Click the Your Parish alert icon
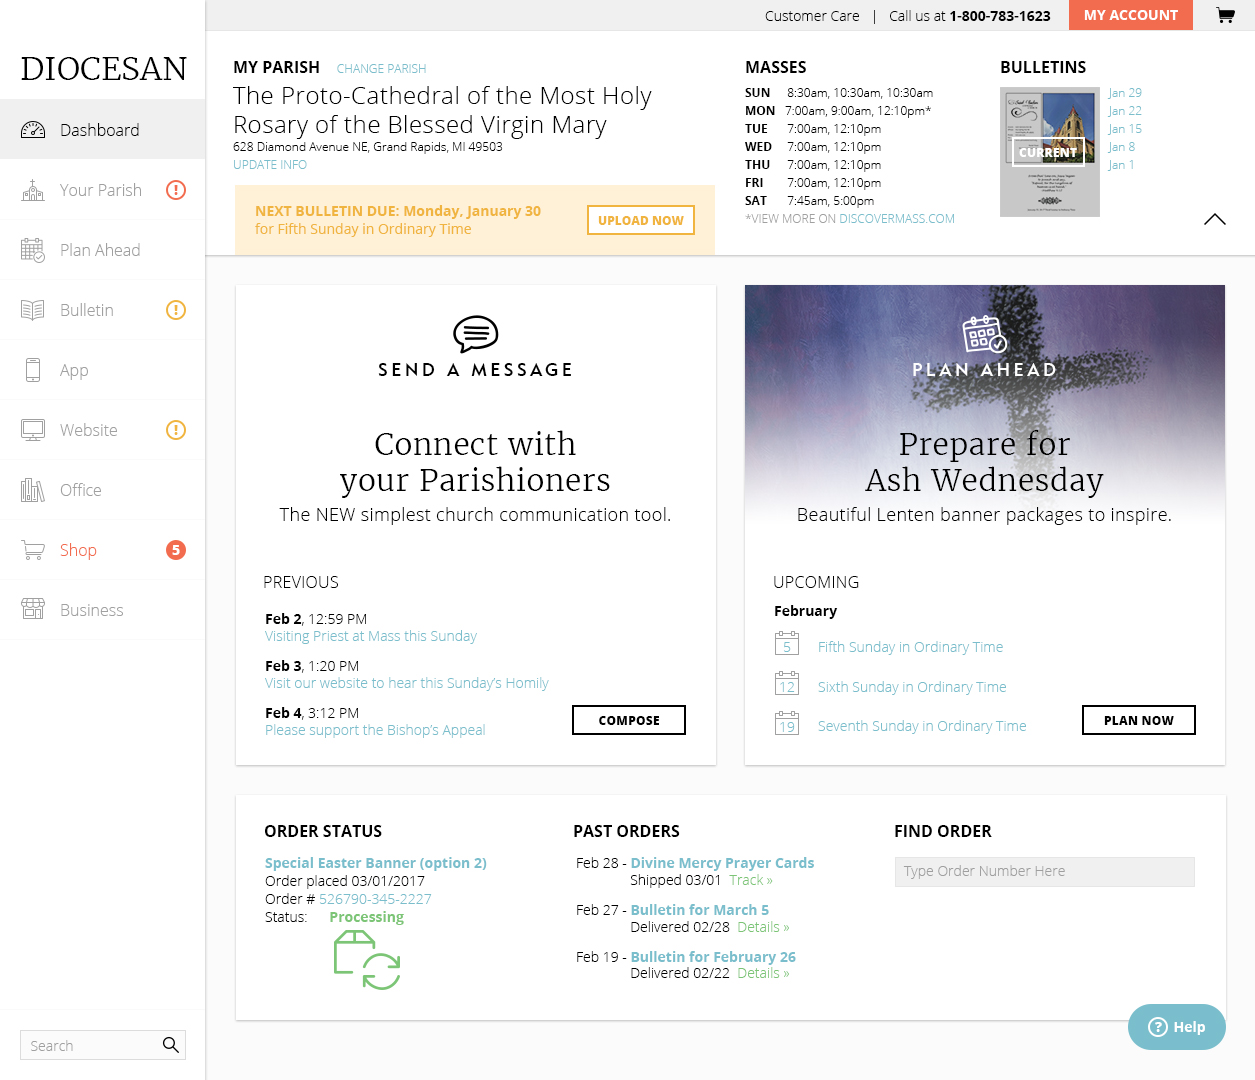Viewport: 1255px width, 1080px height. (176, 190)
